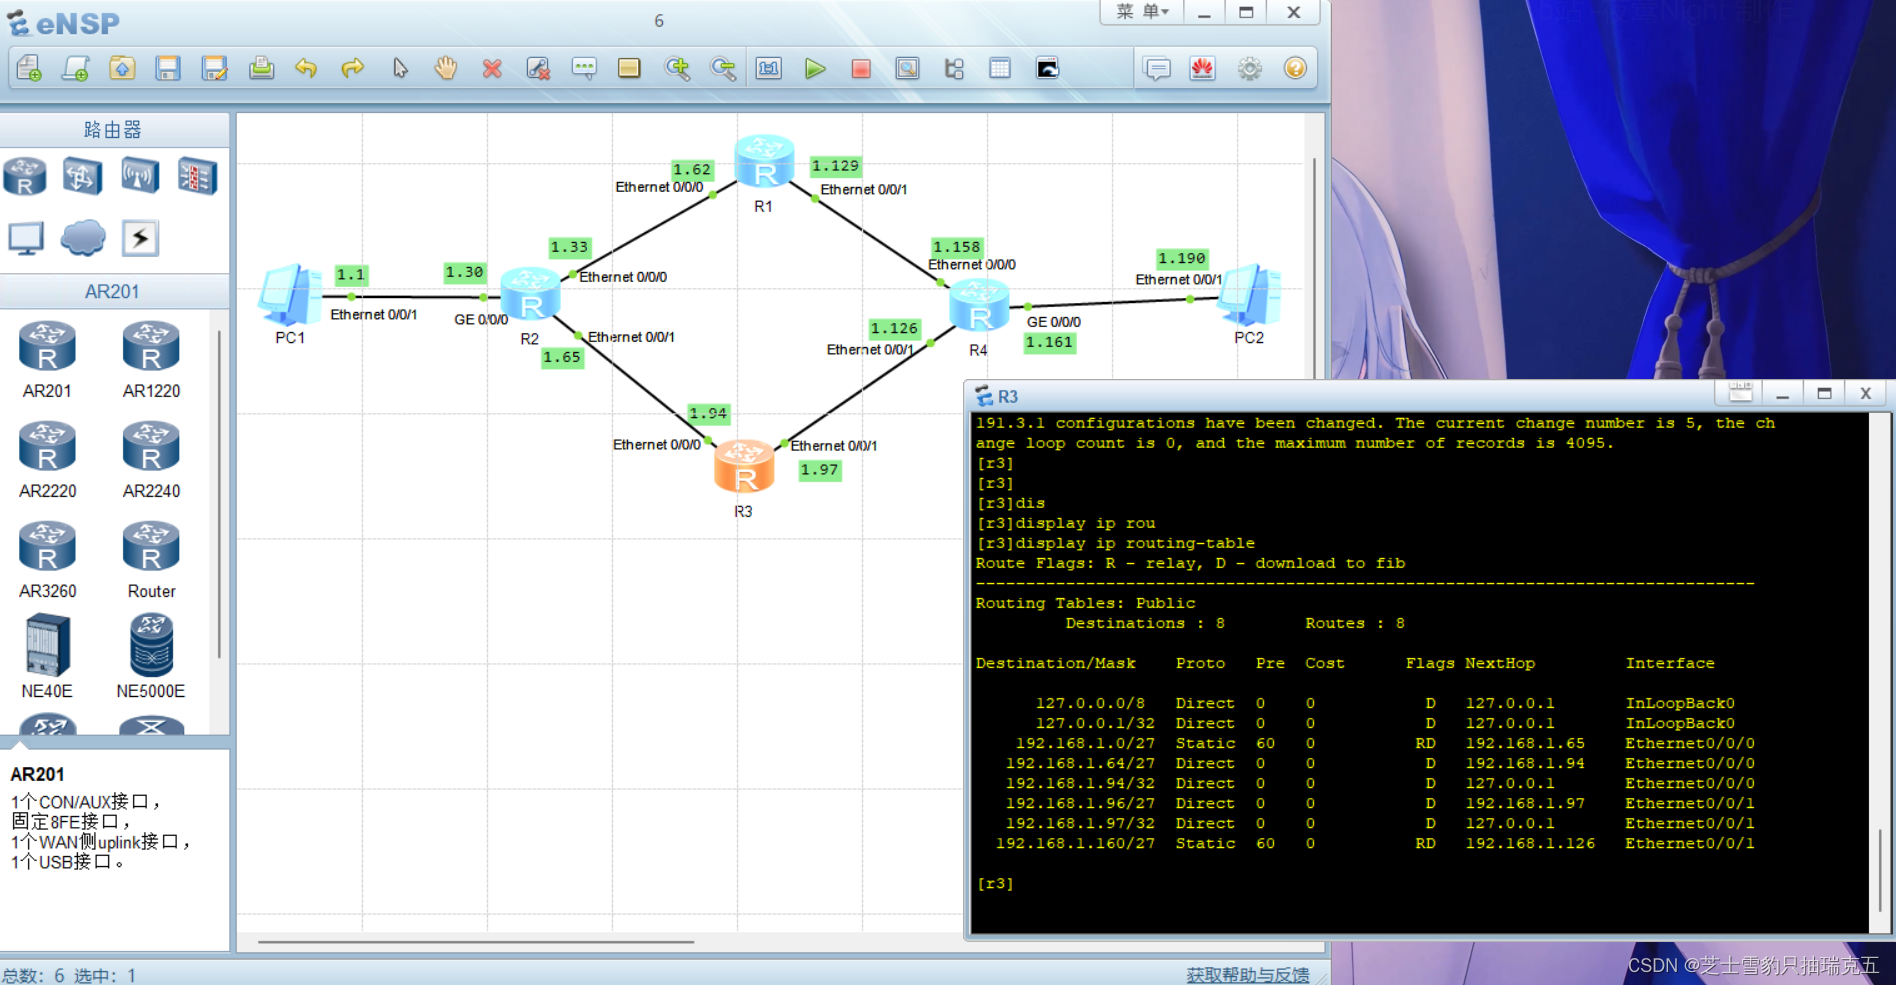The width and height of the screenshot is (1896, 985).
Task: Create a new topology with toolbar icon
Action: 29,68
